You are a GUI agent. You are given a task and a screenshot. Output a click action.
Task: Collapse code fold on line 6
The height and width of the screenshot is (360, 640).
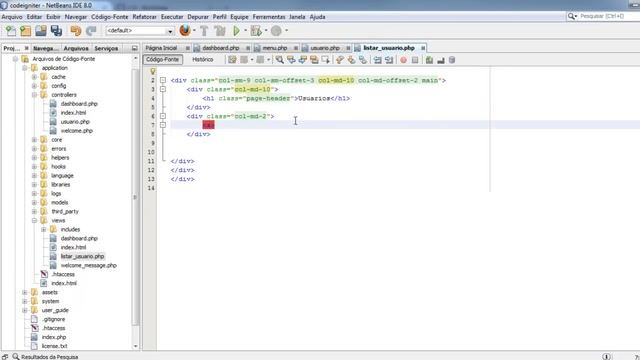[x=163, y=116]
